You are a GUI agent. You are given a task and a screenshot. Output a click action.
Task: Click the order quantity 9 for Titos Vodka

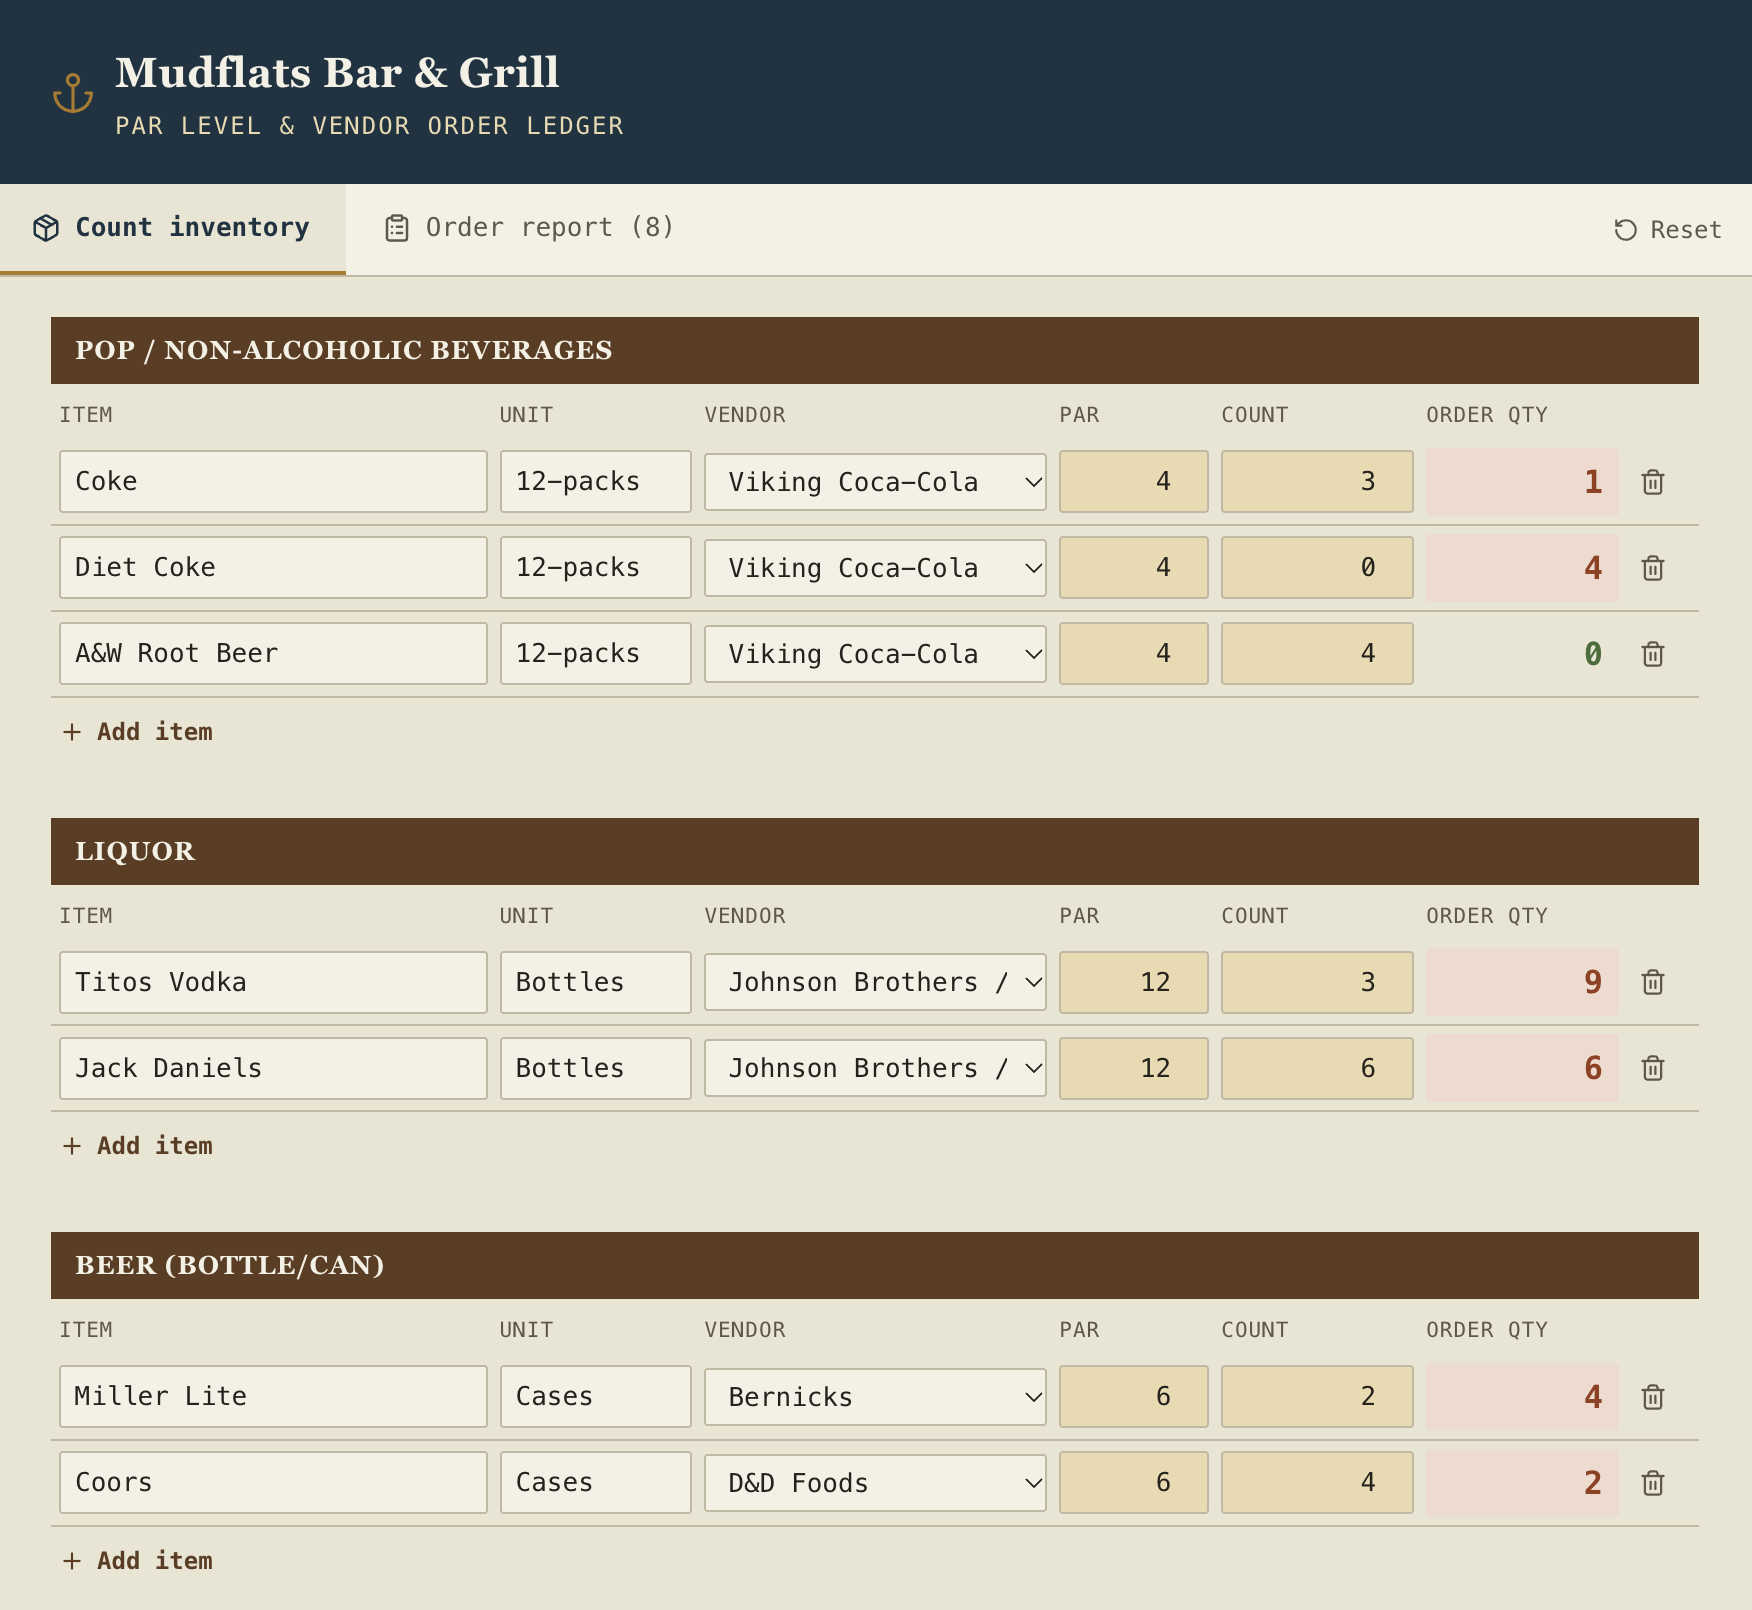[x=1522, y=982]
